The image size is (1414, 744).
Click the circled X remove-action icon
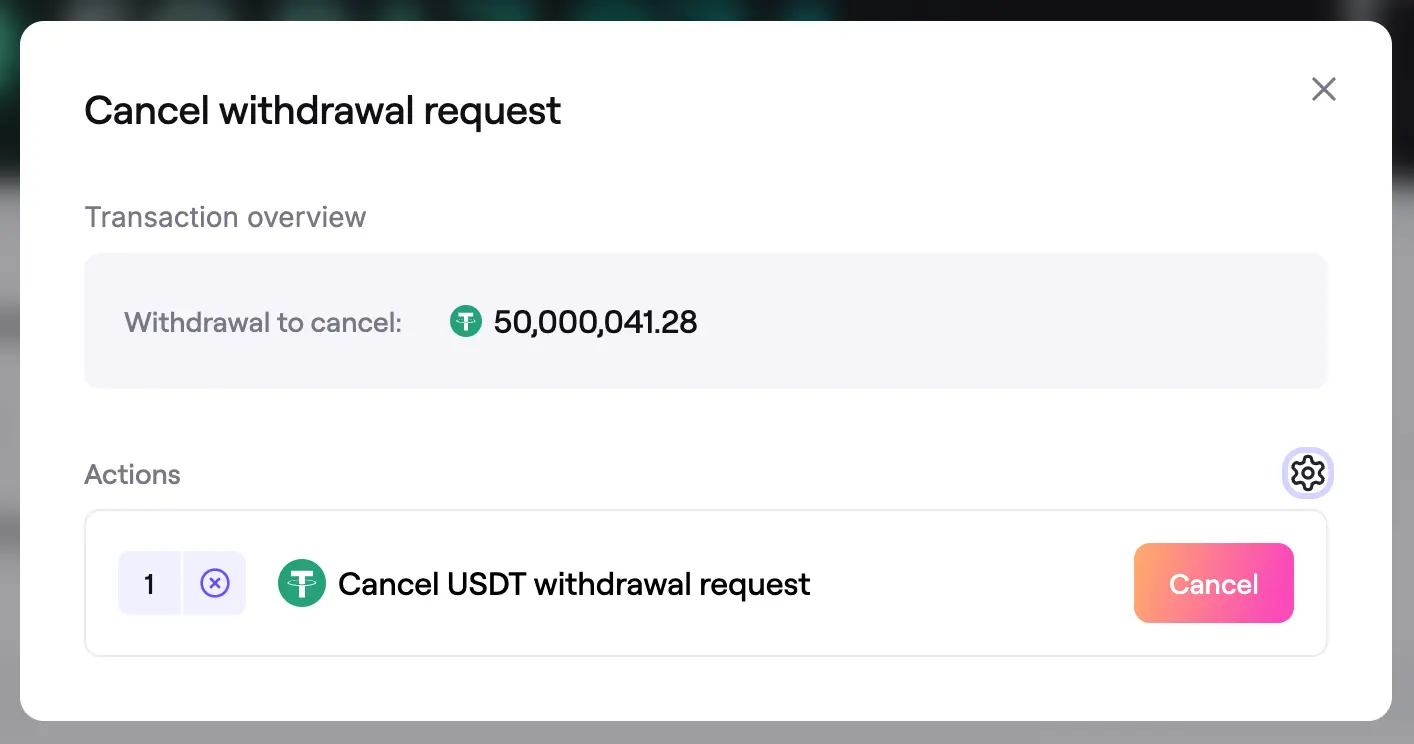[x=215, y=583]
